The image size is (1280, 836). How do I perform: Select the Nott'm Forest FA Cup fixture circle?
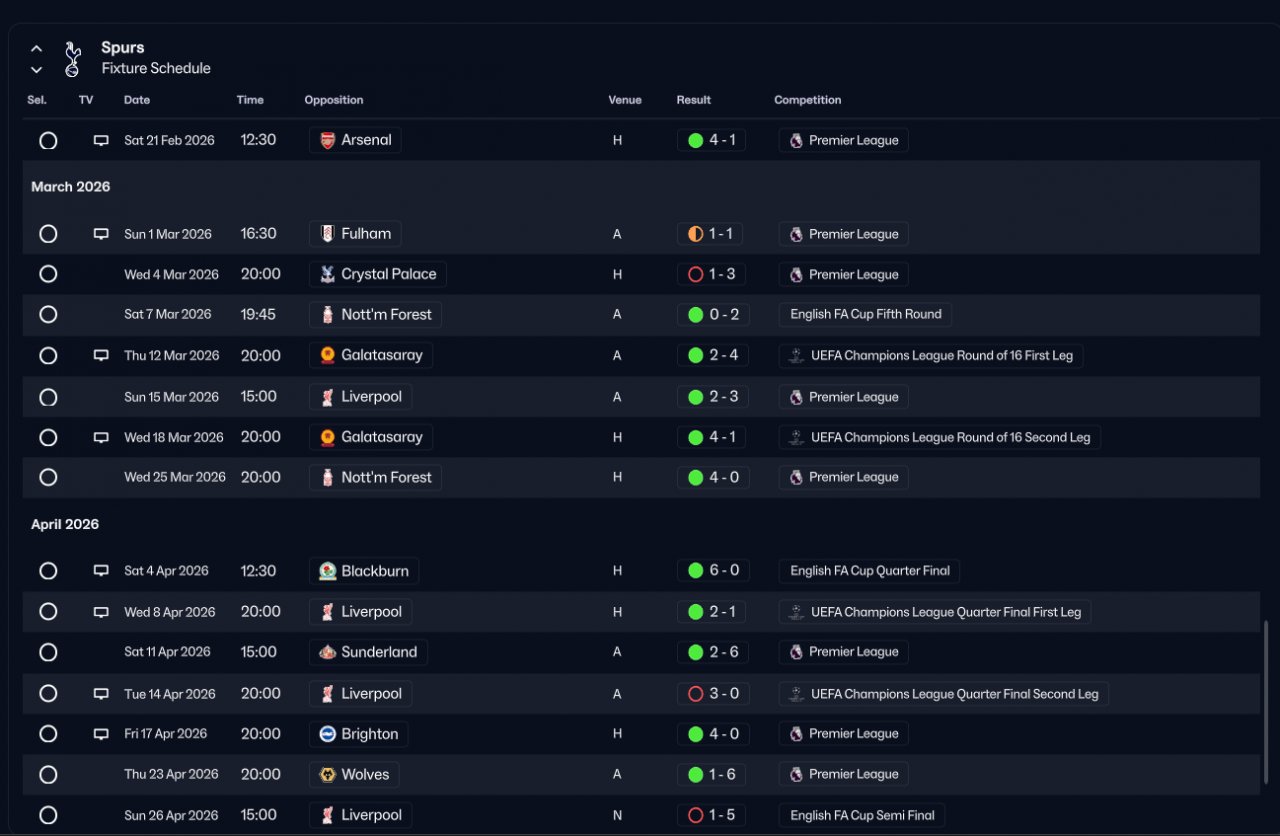click(x=48, y=314)
